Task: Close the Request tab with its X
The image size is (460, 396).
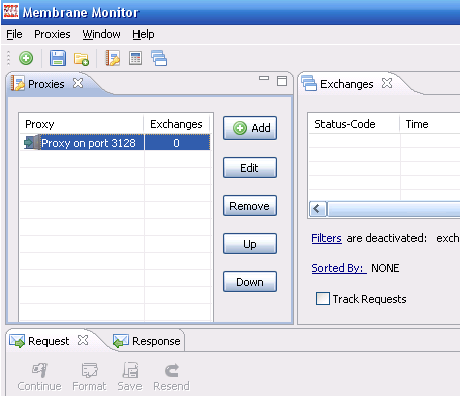Action: 83,340
